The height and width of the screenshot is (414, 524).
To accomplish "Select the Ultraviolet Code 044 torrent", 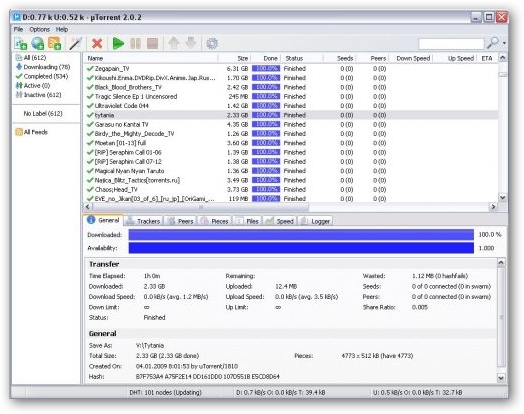I will 291,106.
